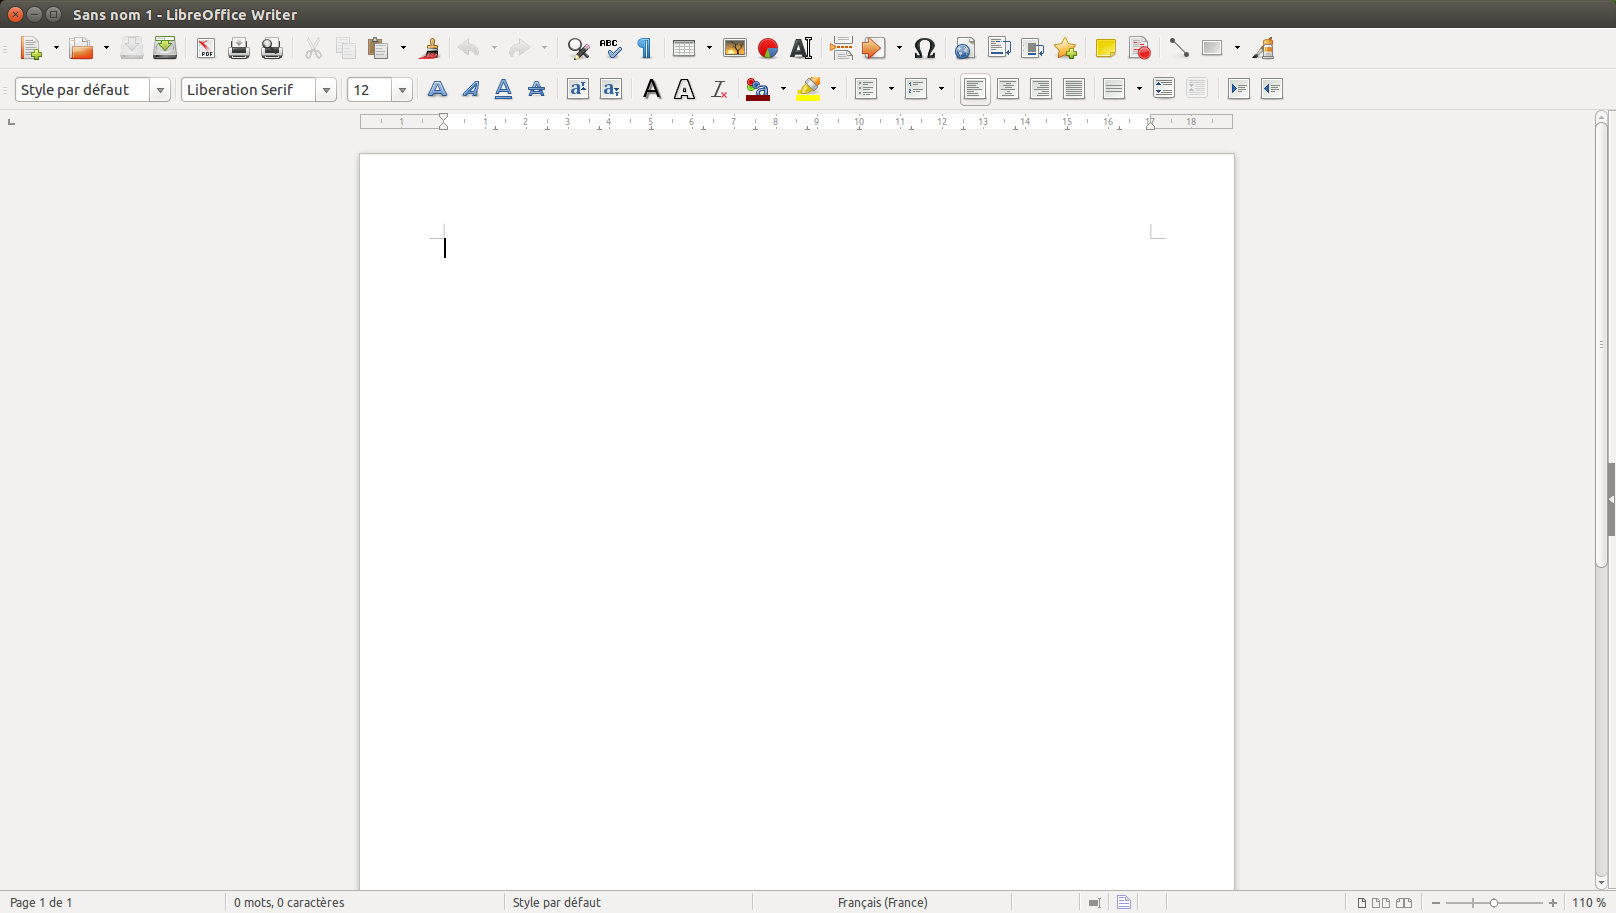
Task: Align the paragraph to the right
Action: [1041, 89]
